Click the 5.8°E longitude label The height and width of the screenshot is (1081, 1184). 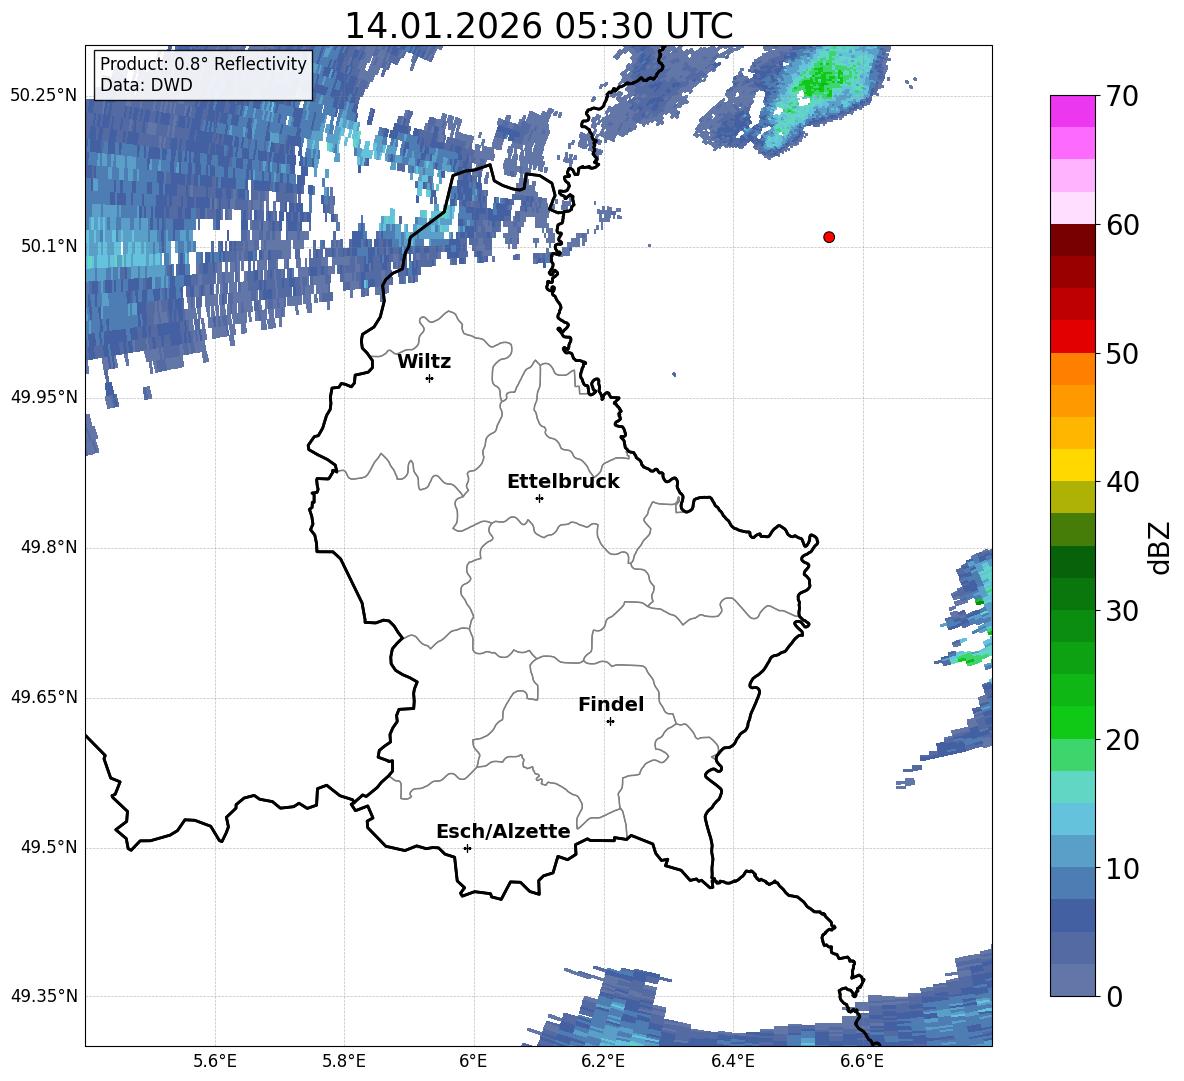(344, 1061)
